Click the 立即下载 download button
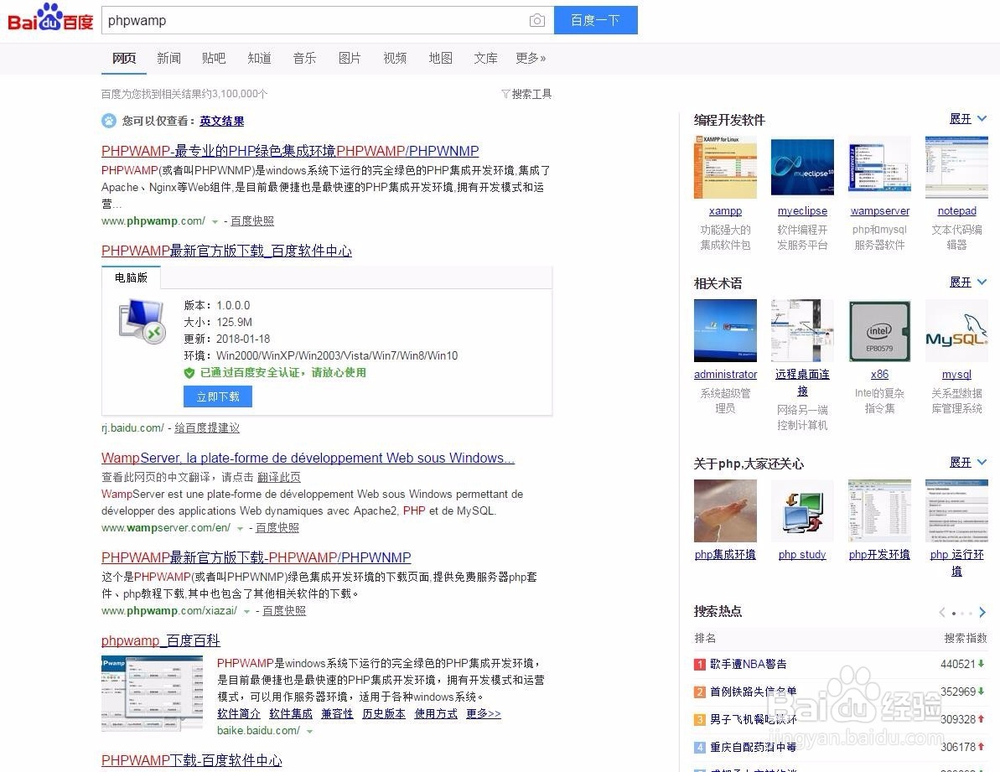The image size is (1000, 772). click(x=217, y=396)
